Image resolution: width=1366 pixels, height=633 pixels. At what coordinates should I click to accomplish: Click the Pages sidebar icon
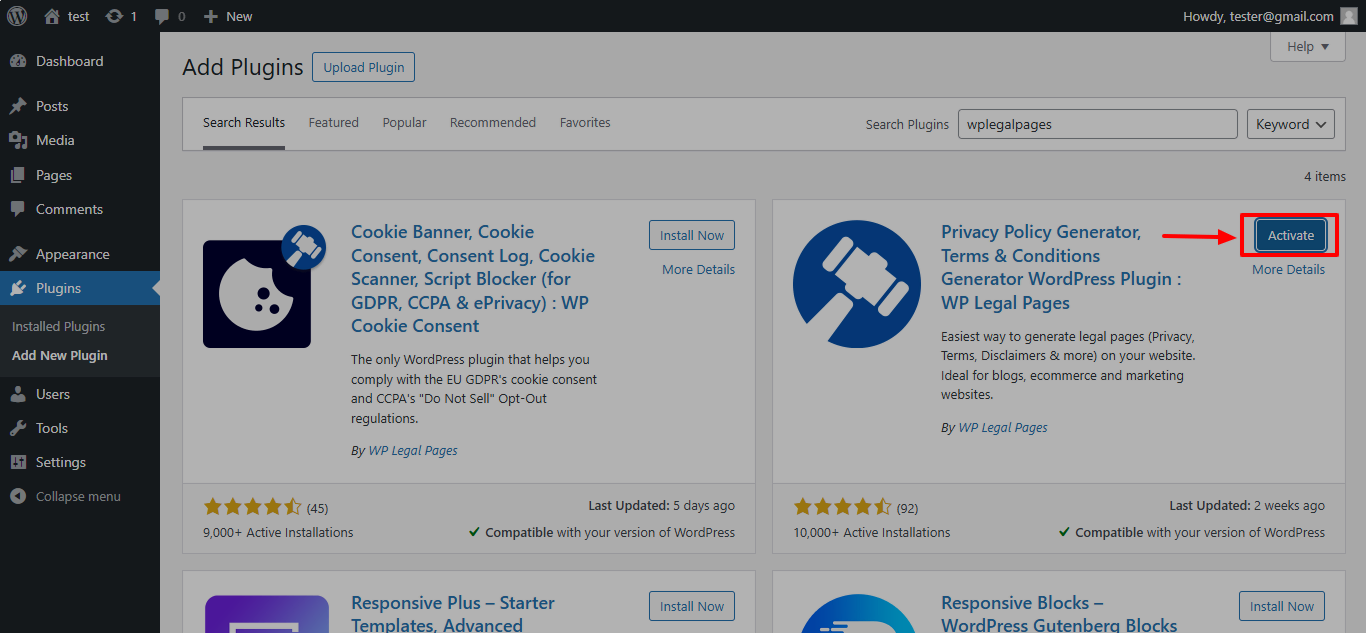coord(18,175)
